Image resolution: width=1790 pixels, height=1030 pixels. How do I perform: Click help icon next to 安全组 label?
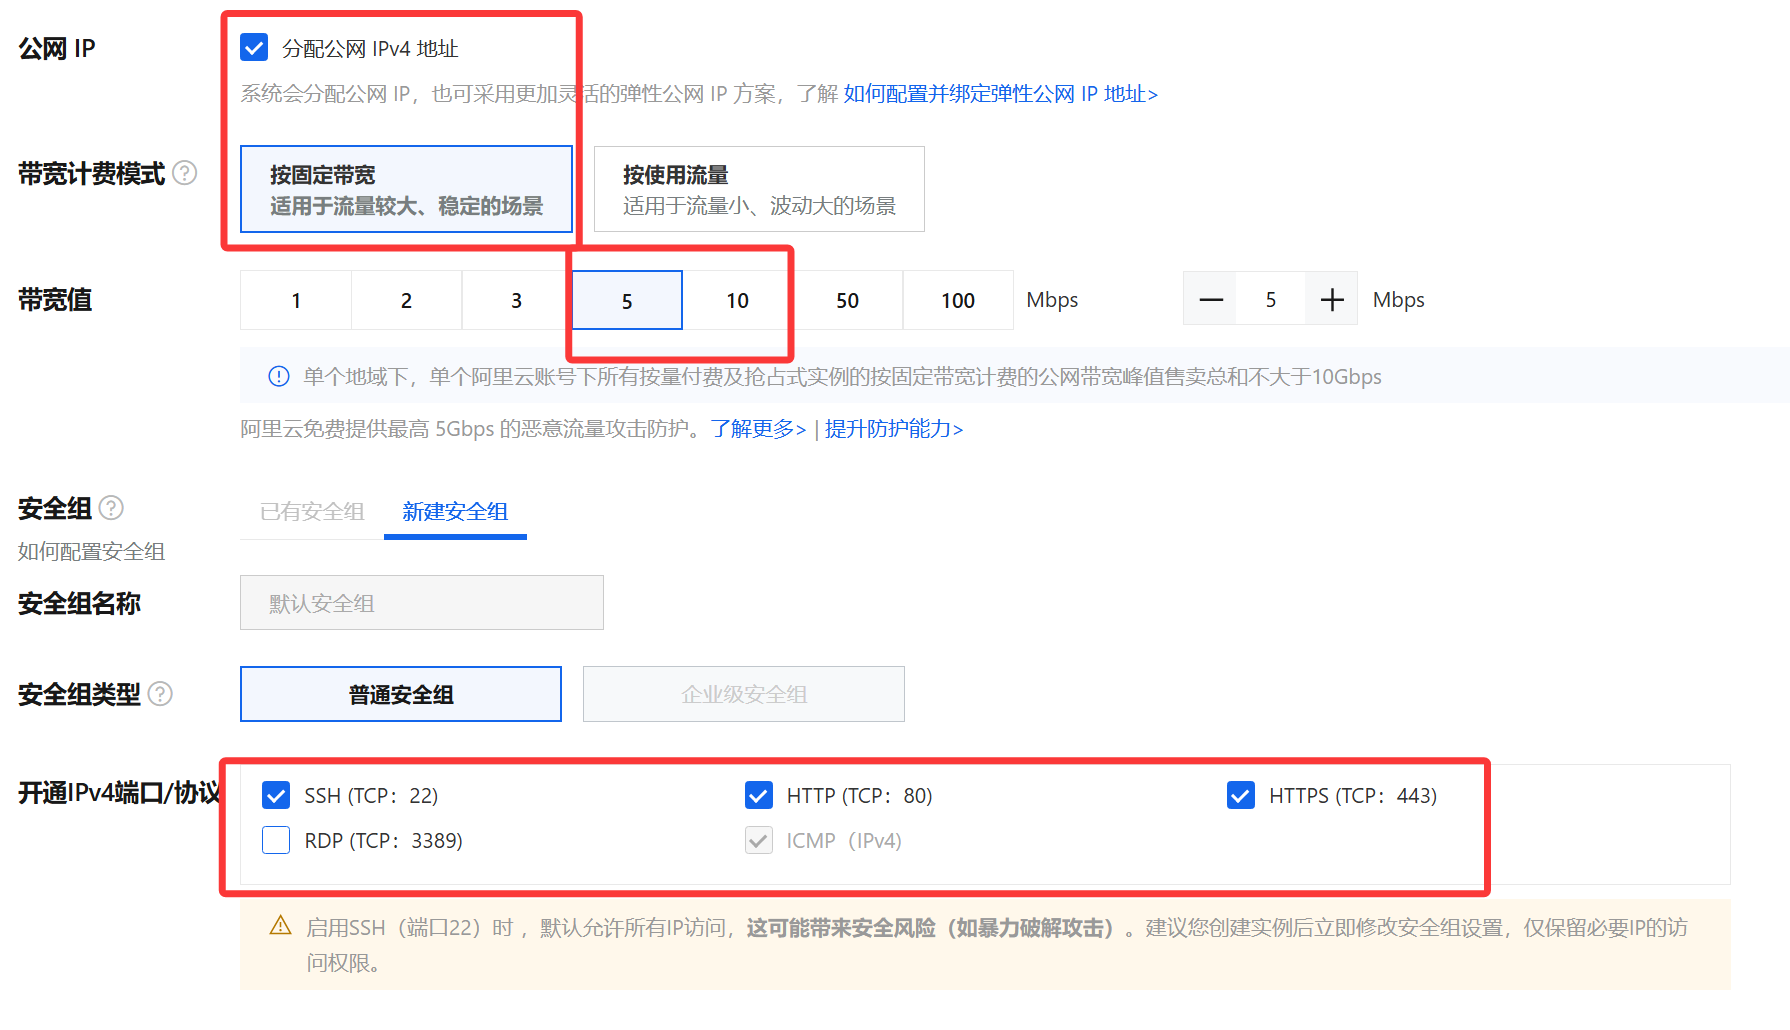(x=111, y=508)
